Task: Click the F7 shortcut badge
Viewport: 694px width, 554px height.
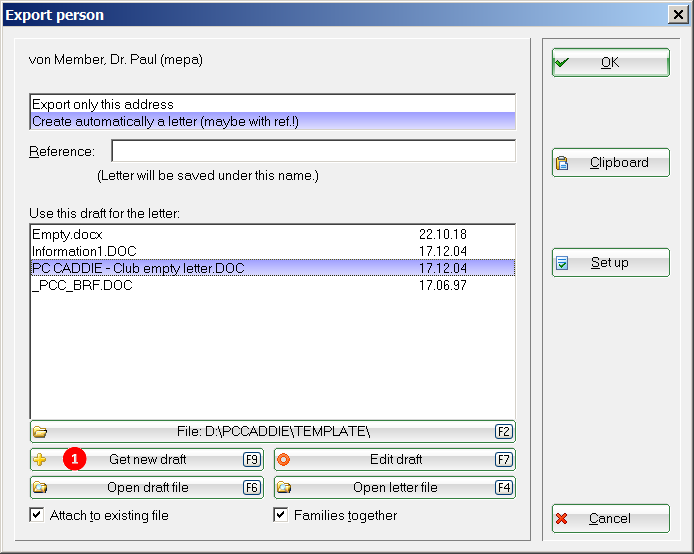Action: point(504,460)
